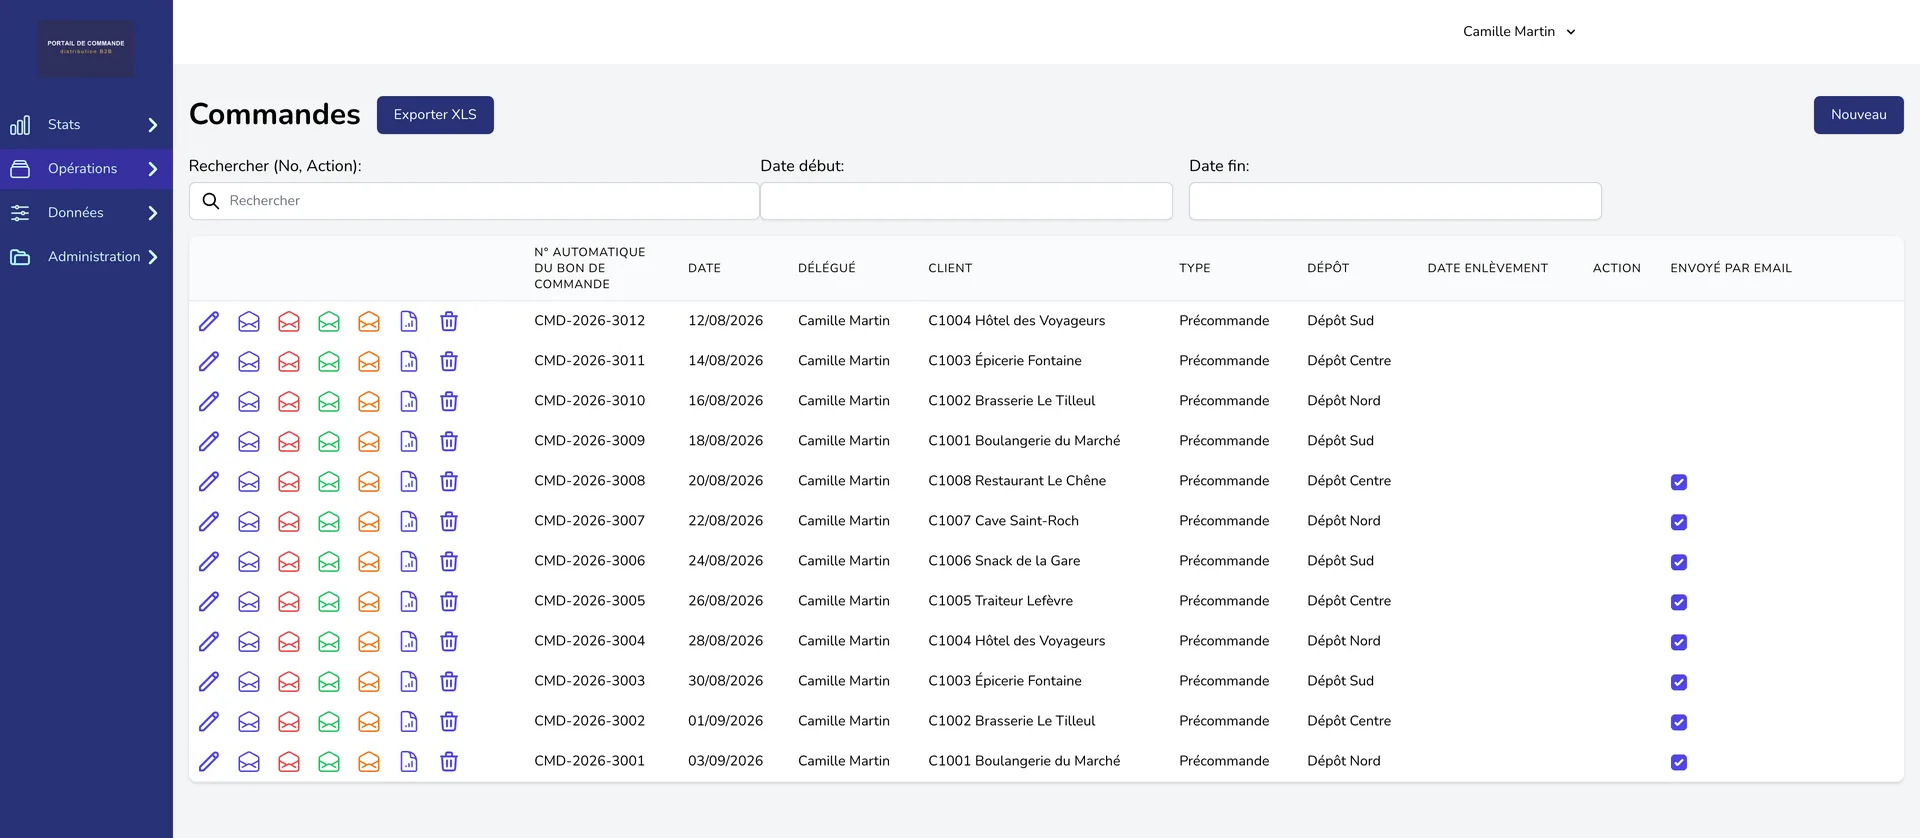Viewport: 1920px width, 838px height.
Task: Click the 'C1005 Traiteur Lefèvre' client cell
Action: (1000, 601)
